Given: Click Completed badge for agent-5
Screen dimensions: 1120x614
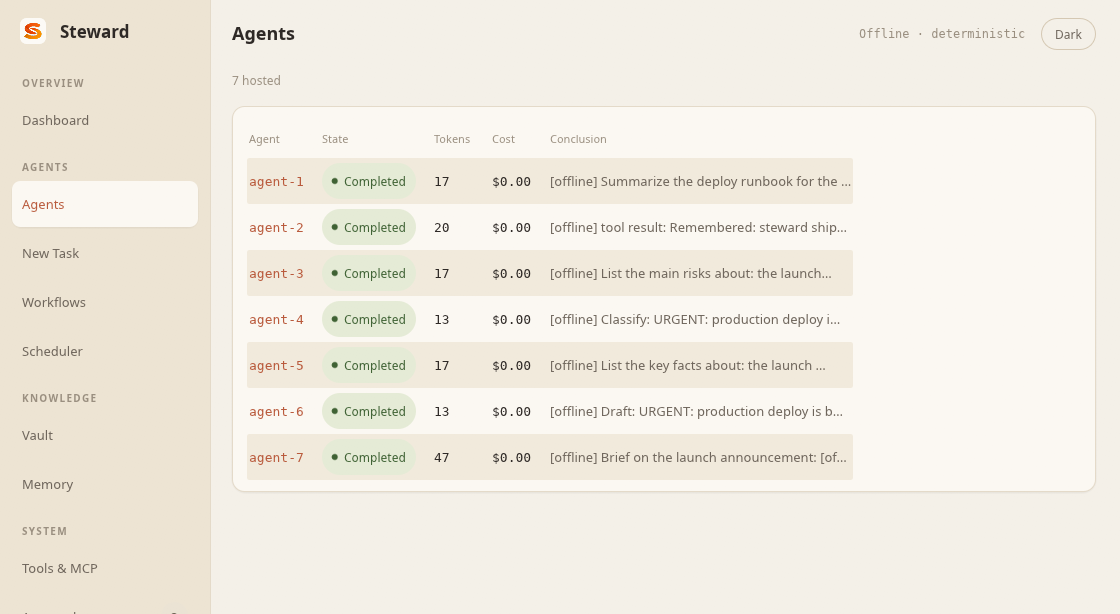Looking at the screenshot, I should click(369, 366).
